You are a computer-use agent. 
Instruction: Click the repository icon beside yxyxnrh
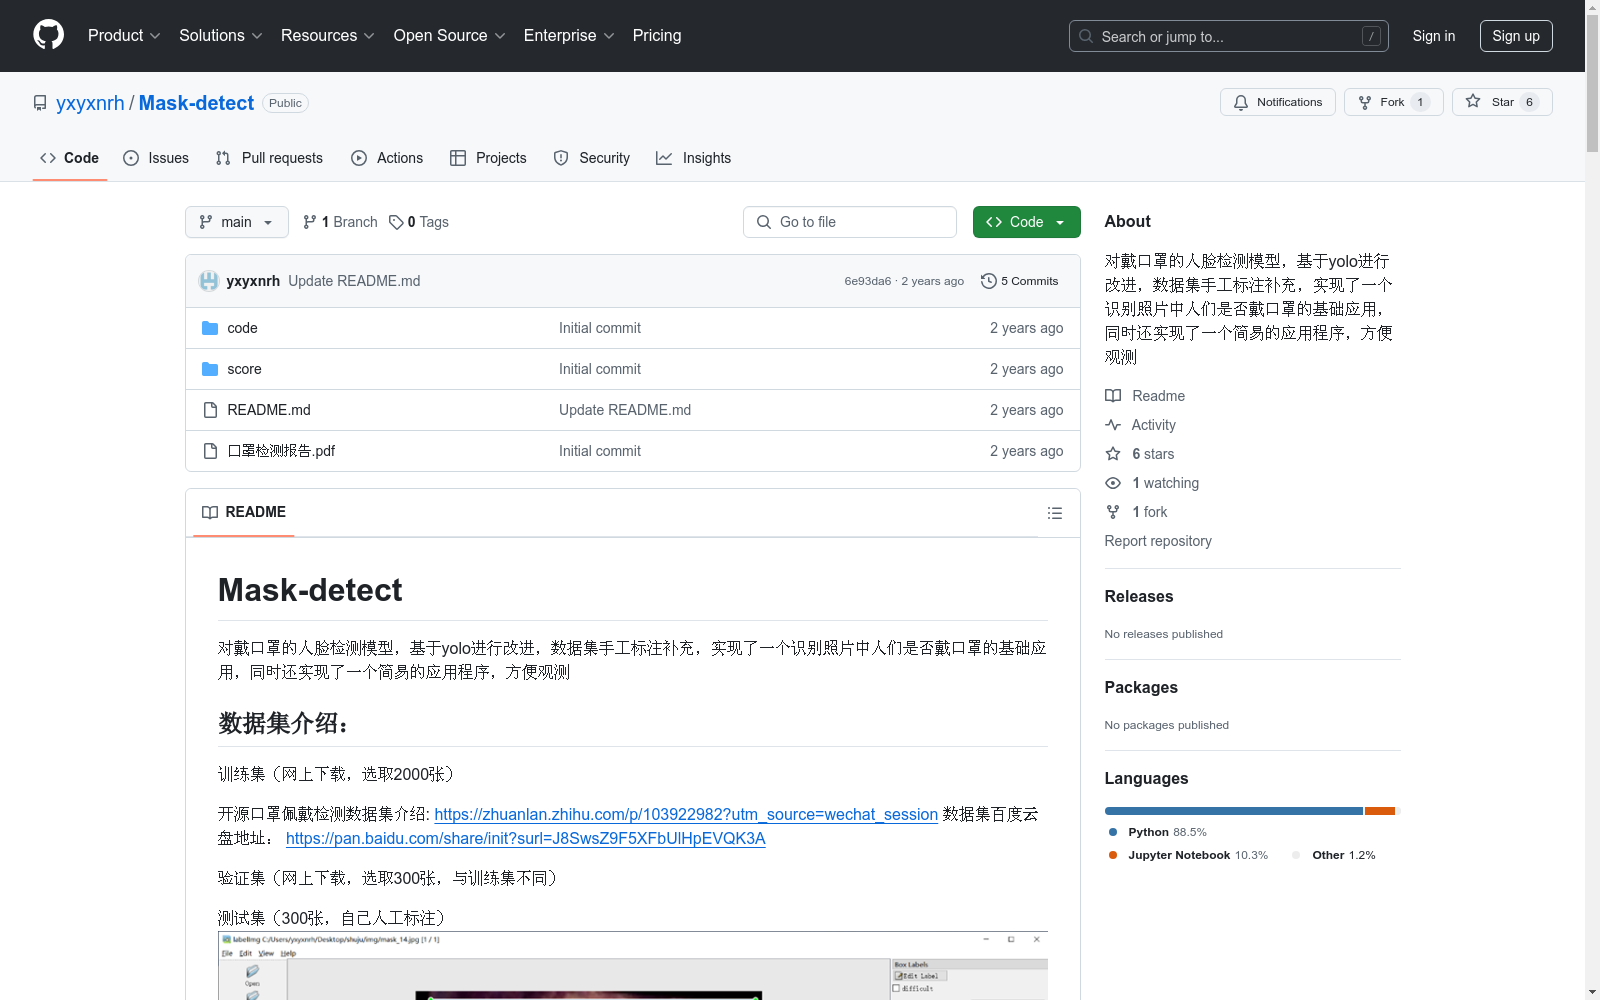coord(40,103)
